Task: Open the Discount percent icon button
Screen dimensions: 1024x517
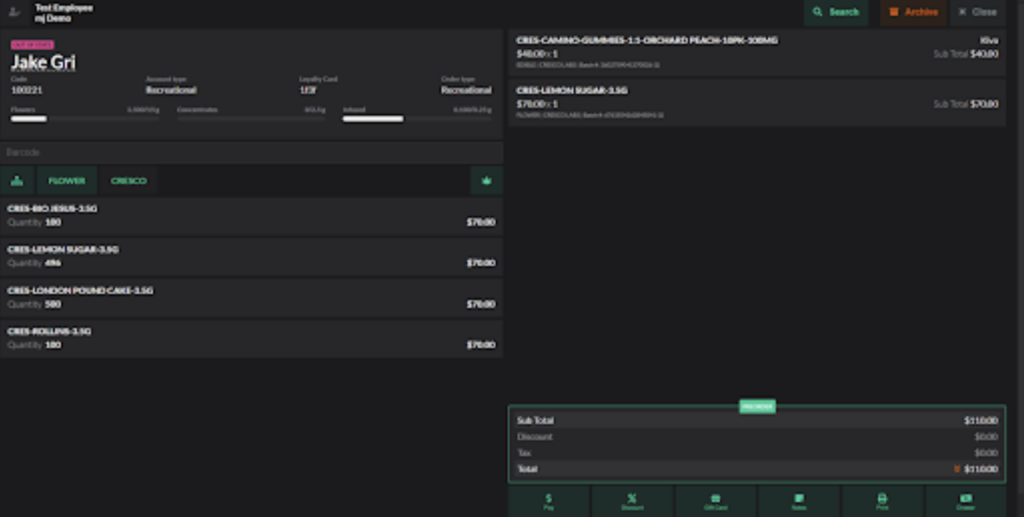Action: coord(632,501)
